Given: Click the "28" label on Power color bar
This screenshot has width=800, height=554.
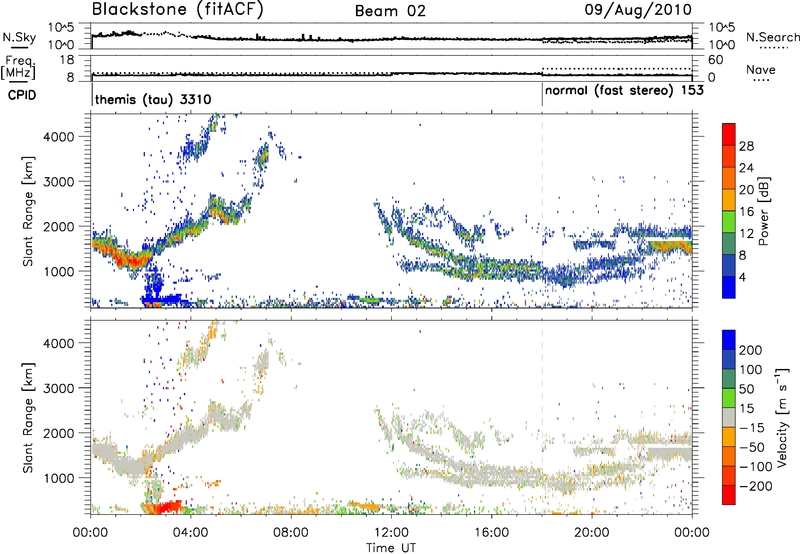Looking at the screenshot, I should 746,146.
